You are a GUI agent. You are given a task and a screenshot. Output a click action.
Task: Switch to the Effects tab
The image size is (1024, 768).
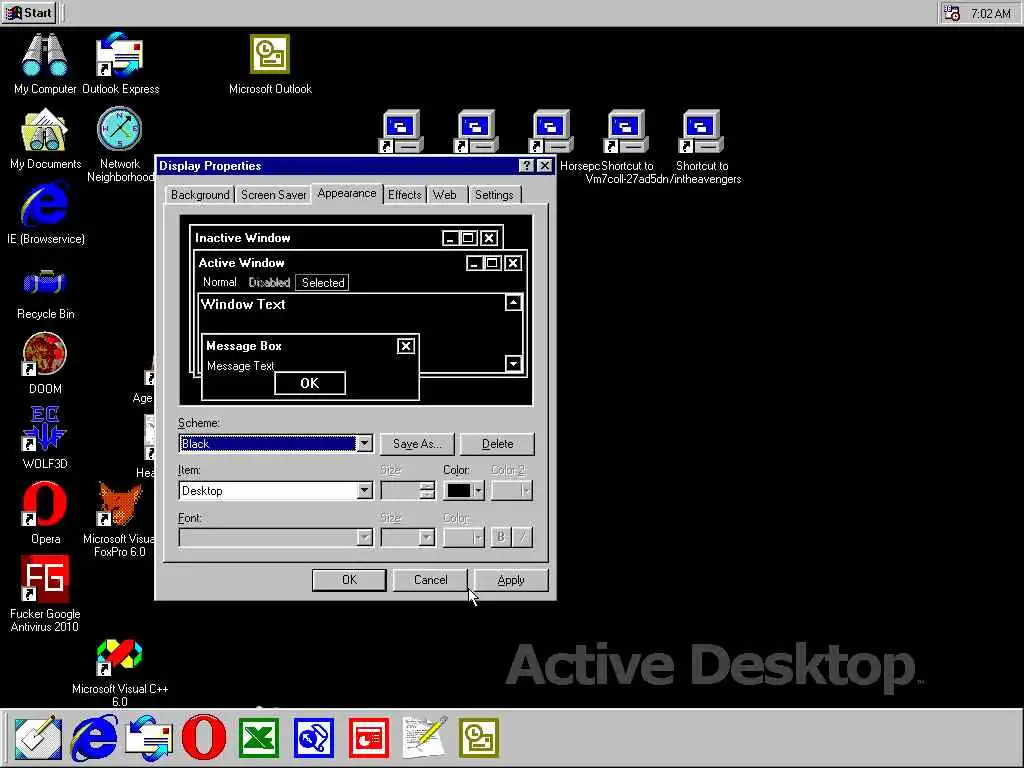point(404,195)
